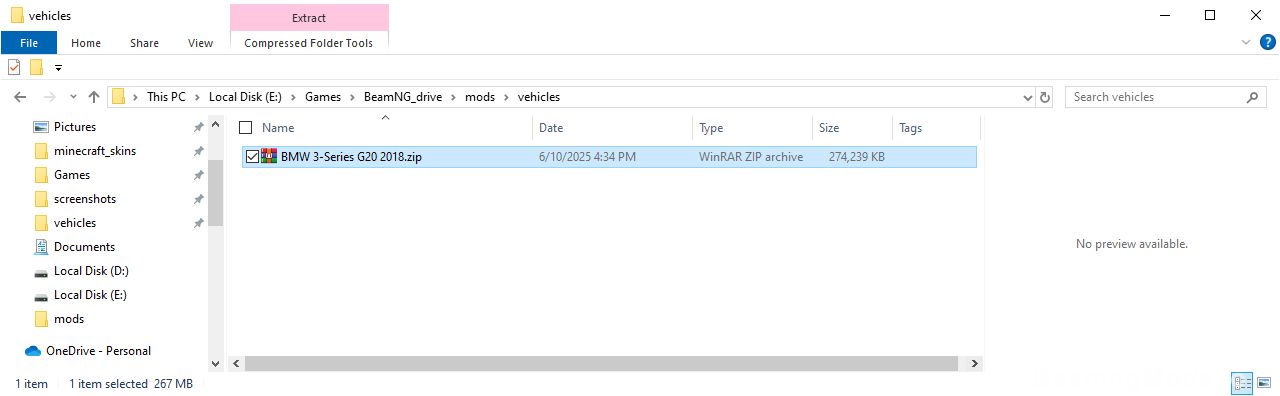Image resolution: width=1280 pixels, height=396 pixels.
Task: Uncheck BMW 3-Series G20 2018.zip checkbox
Action: 252,157
